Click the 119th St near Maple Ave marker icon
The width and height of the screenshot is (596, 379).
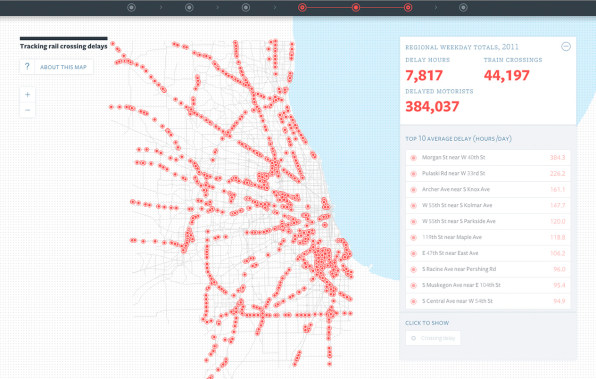(x=414, y=237)
